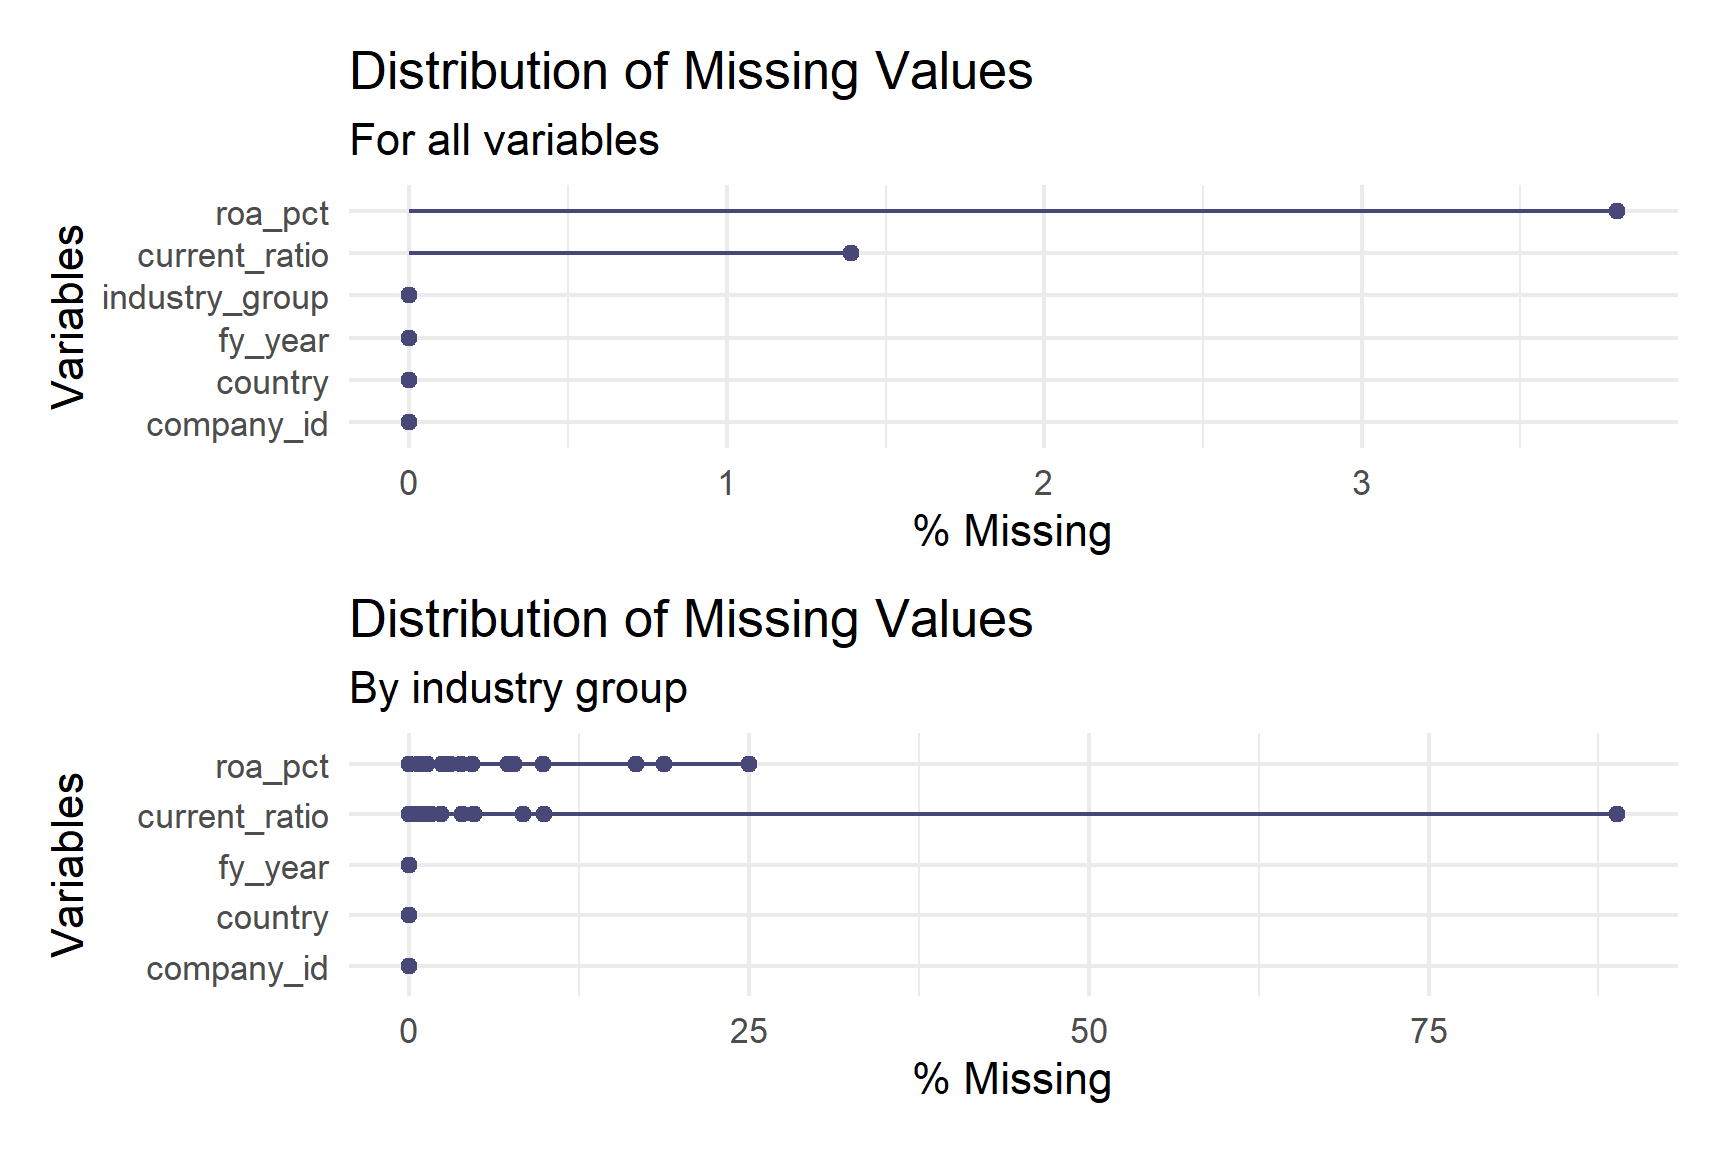Screen dimensions: 1728x1152
Task: Click x-axis tick label 75 in bottom chart
Action: (1429, 1032)
